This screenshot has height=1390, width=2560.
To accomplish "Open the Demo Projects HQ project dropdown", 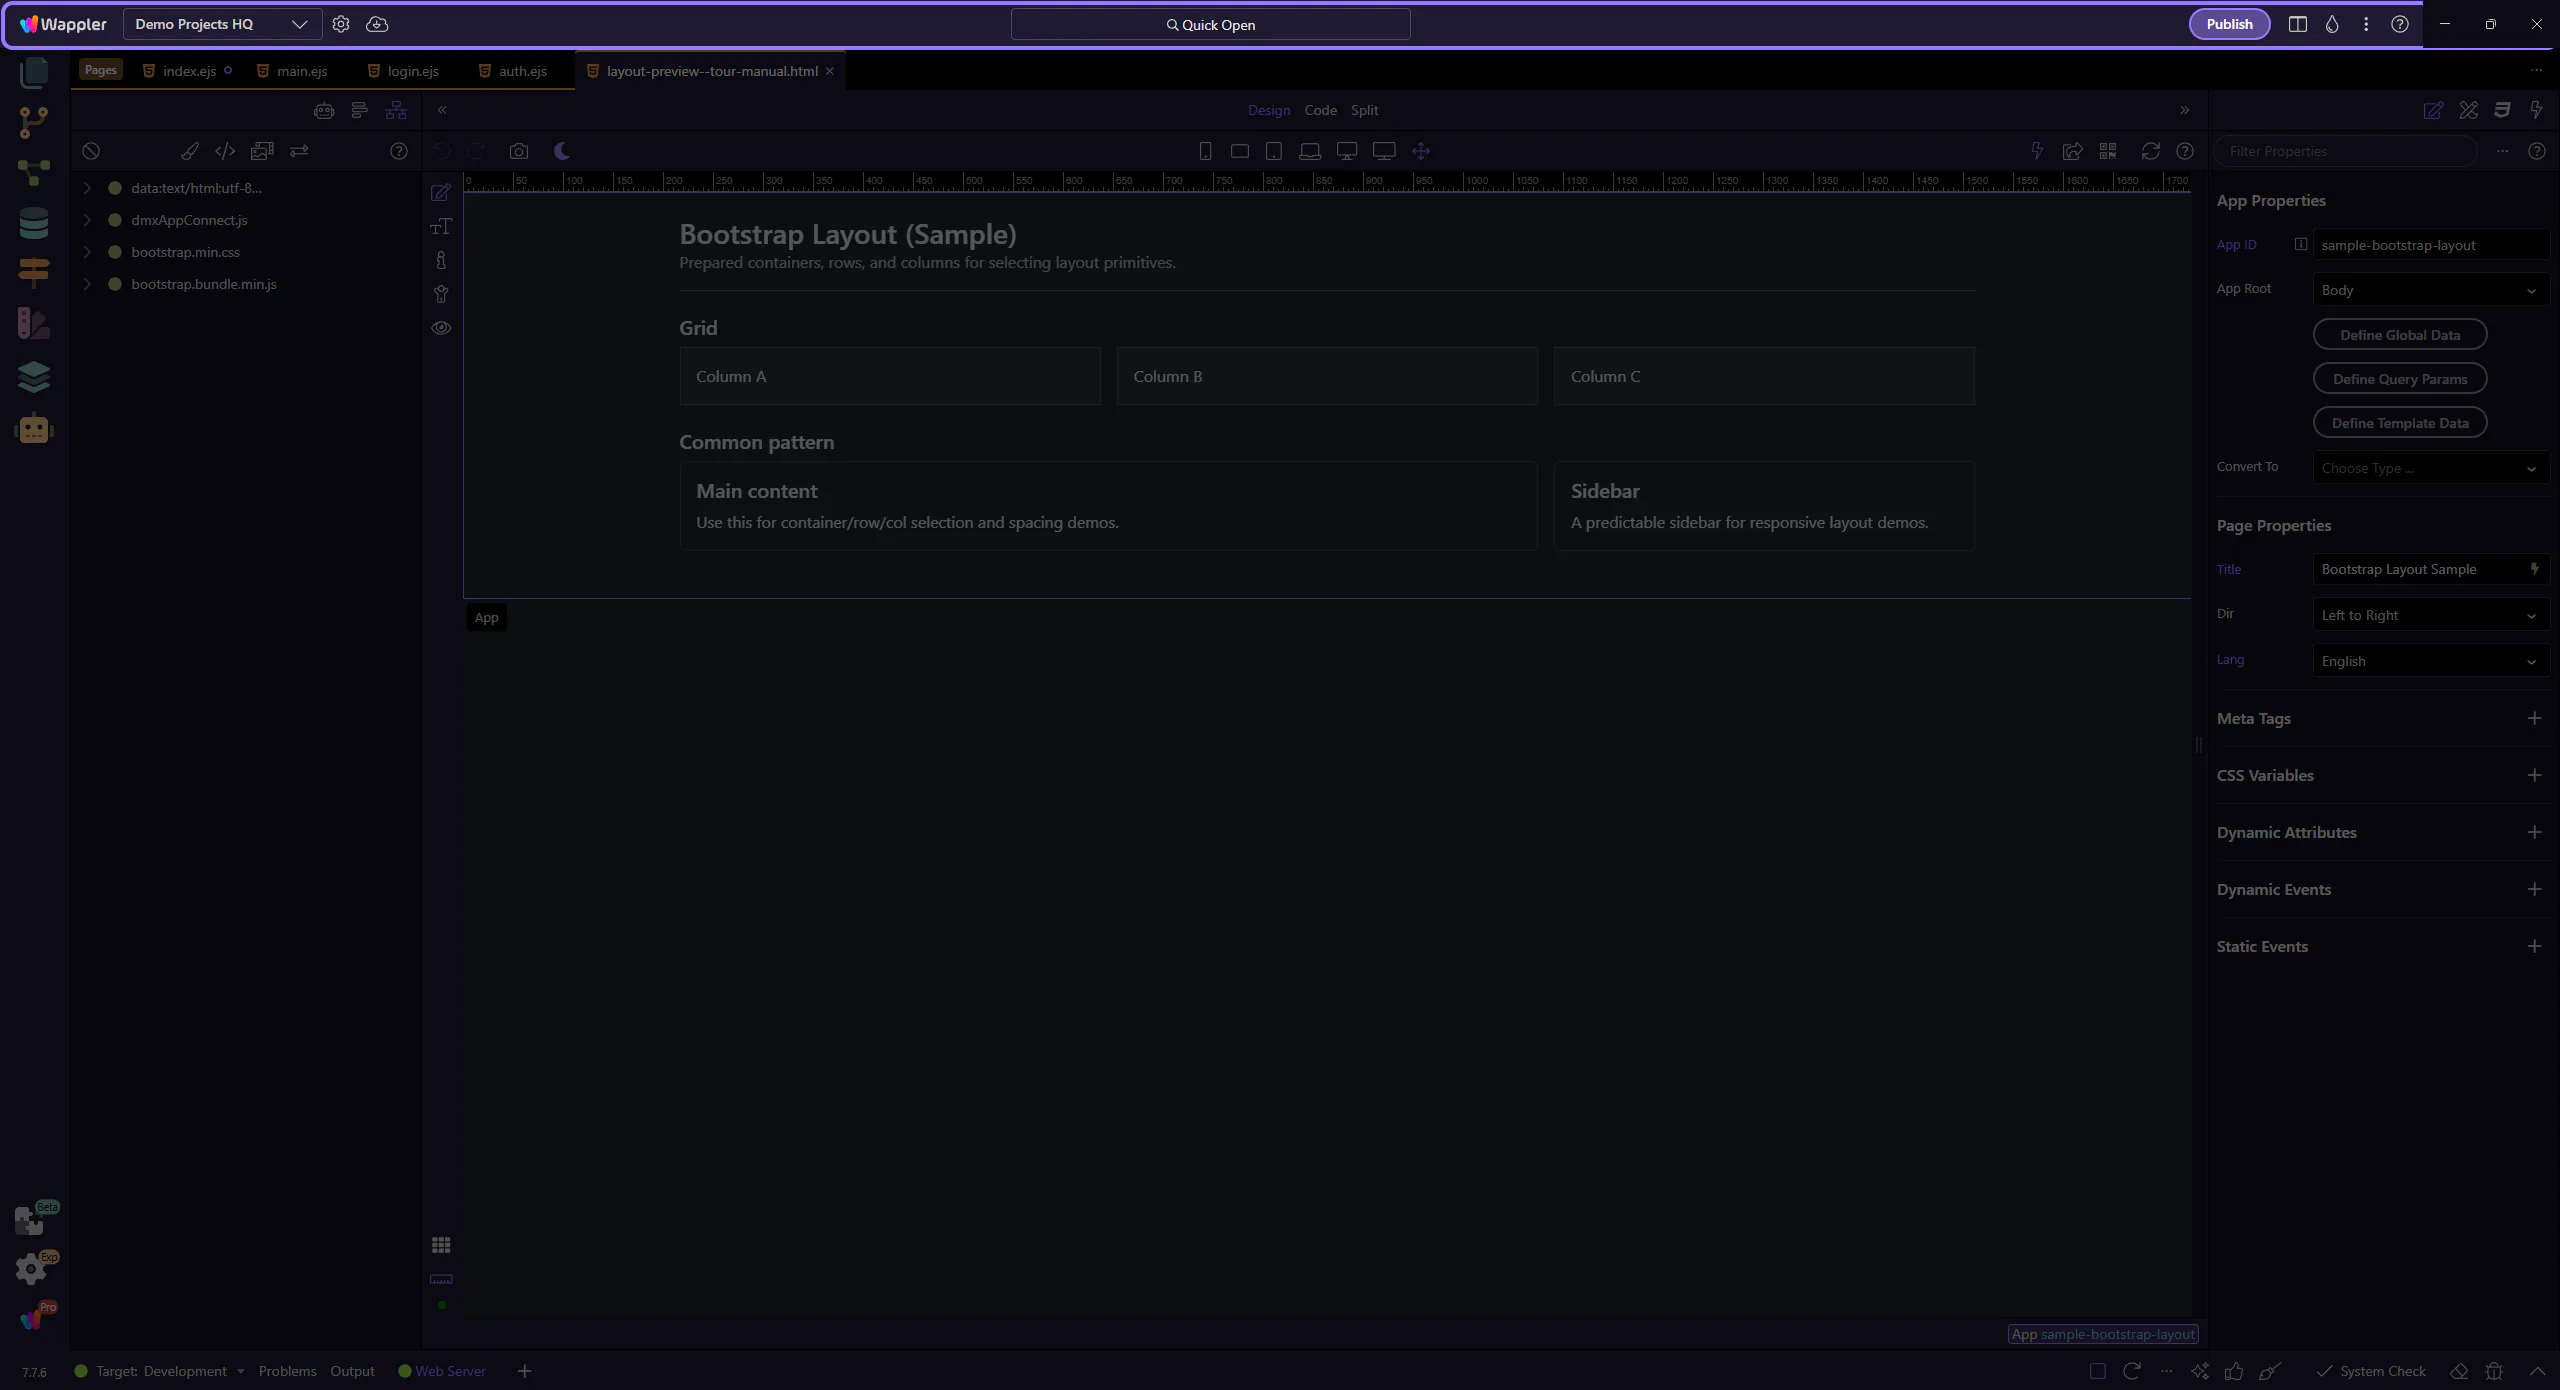I will [x=222, y=24].
